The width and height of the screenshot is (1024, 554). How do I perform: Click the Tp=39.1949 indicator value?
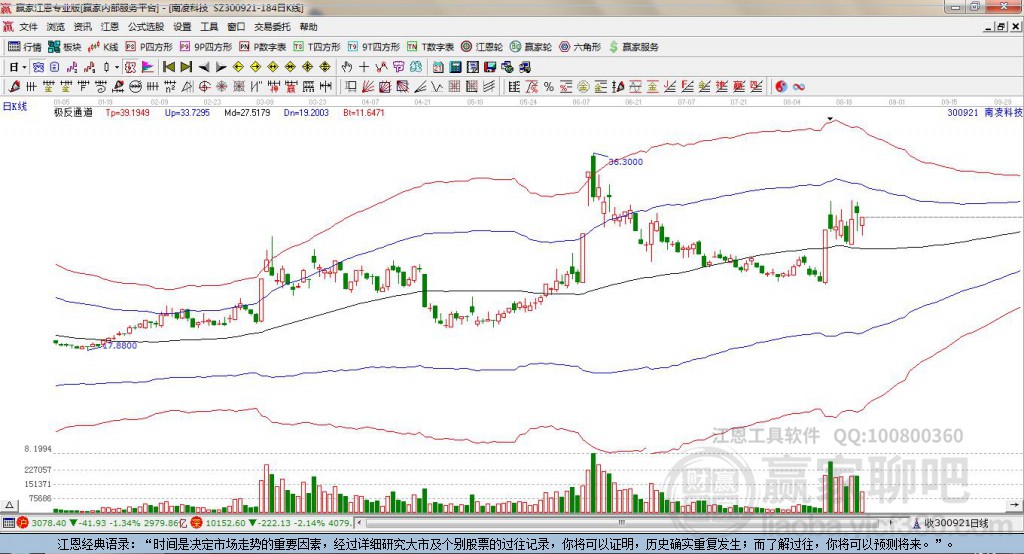[127, 112]
